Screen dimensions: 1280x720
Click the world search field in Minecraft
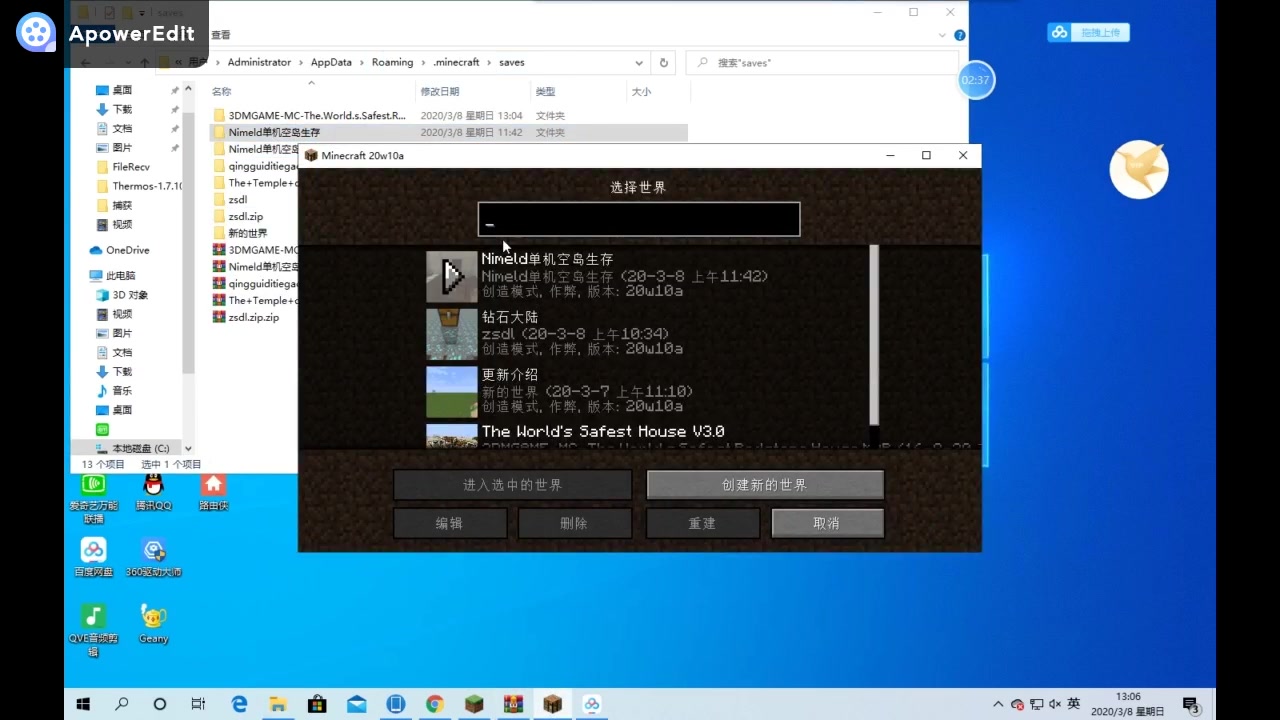pyautogui.click(x=638, y=219)
